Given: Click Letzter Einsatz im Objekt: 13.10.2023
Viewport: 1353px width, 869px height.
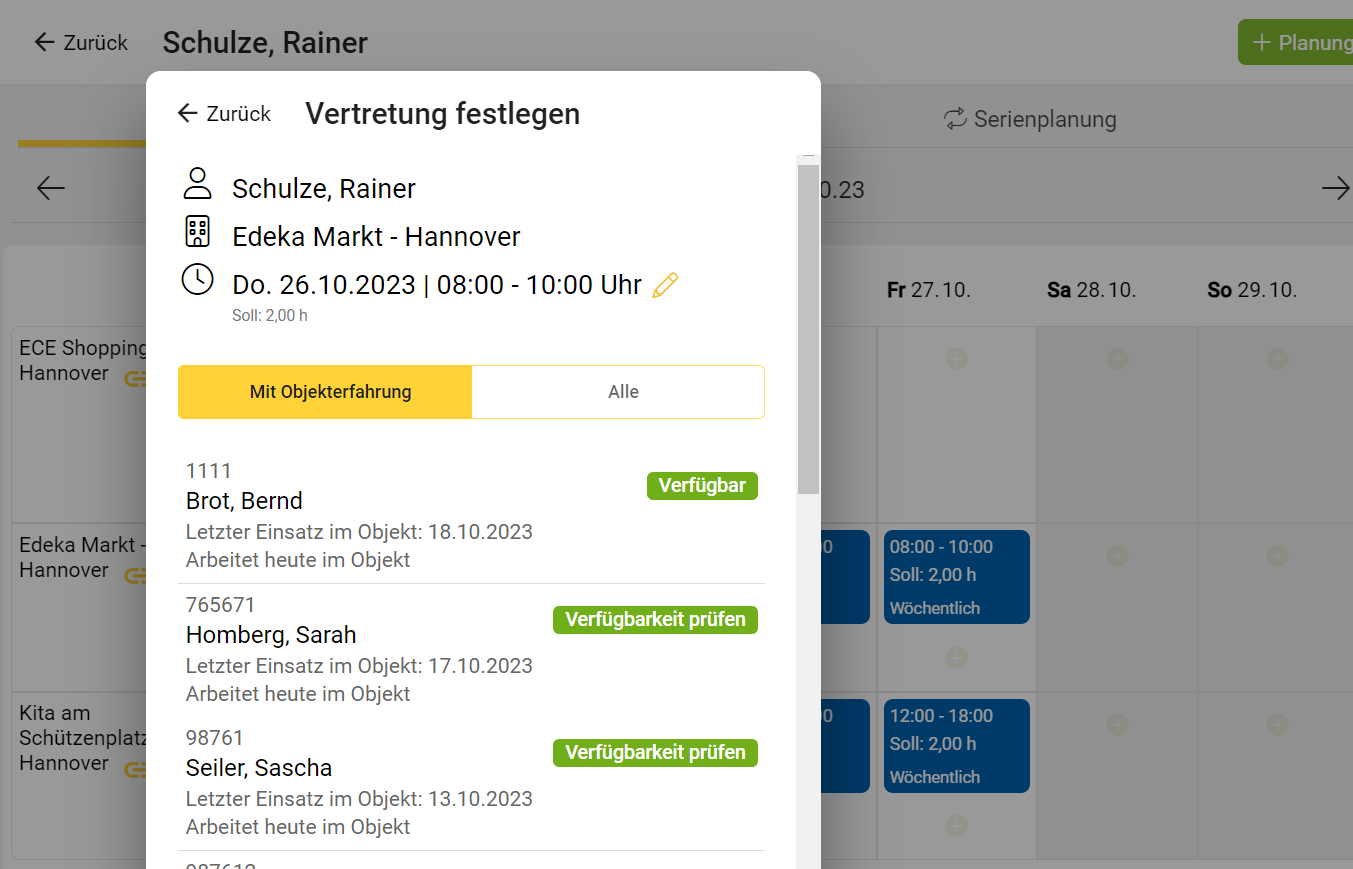Looking at the screenshot, I should (359, 799).
